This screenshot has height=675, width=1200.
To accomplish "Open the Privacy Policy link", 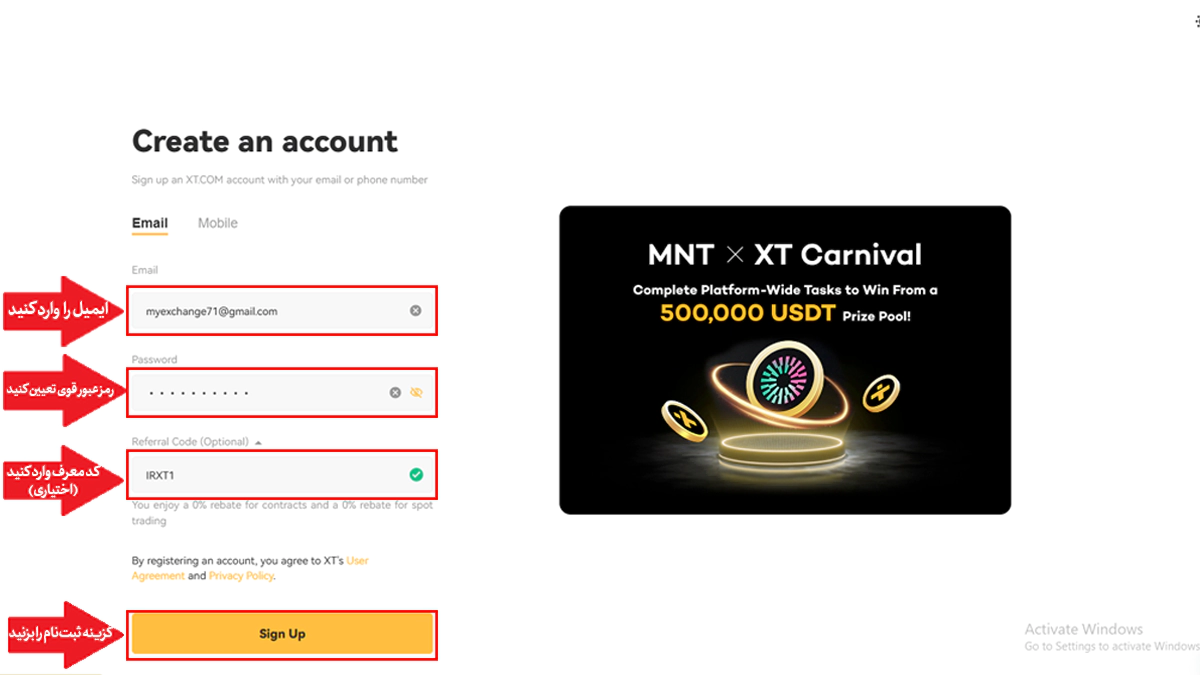I will [240, 576].
